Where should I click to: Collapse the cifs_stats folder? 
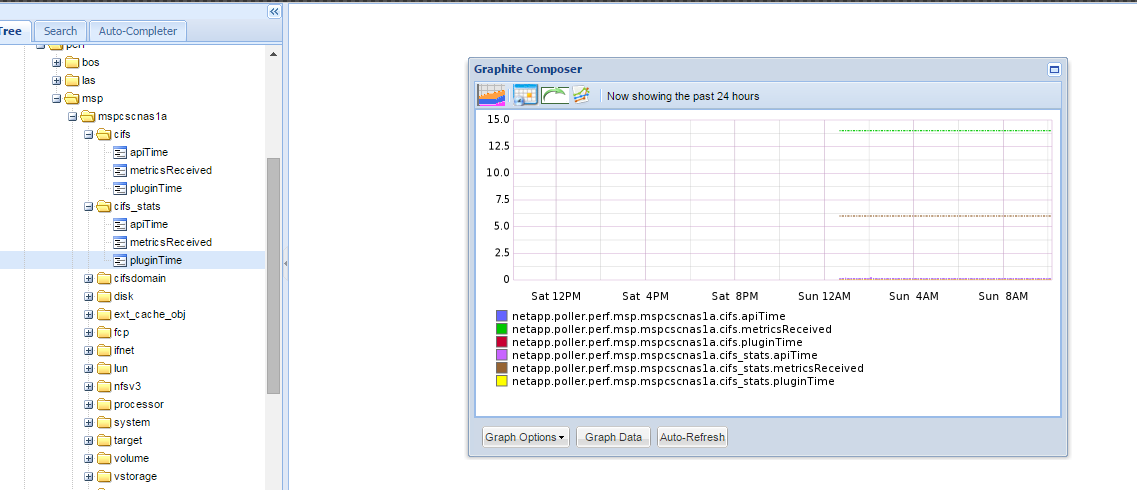tap(89, 206)
